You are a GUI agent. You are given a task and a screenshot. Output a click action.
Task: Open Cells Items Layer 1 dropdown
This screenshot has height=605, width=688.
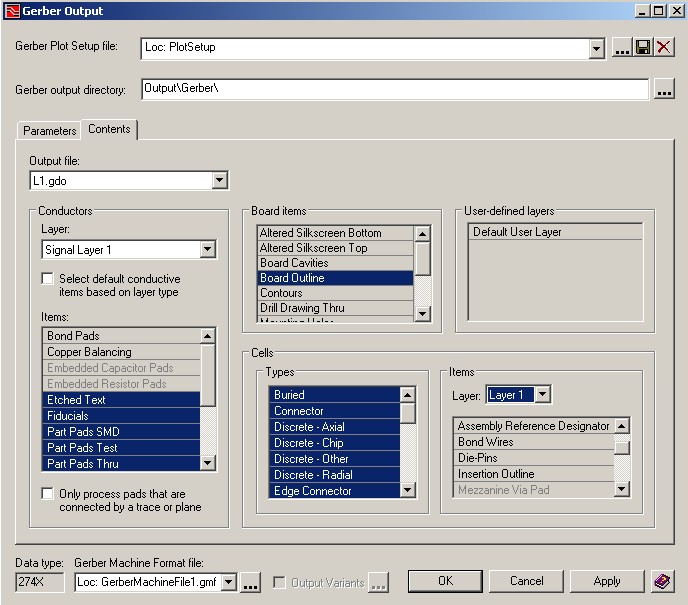542,394
